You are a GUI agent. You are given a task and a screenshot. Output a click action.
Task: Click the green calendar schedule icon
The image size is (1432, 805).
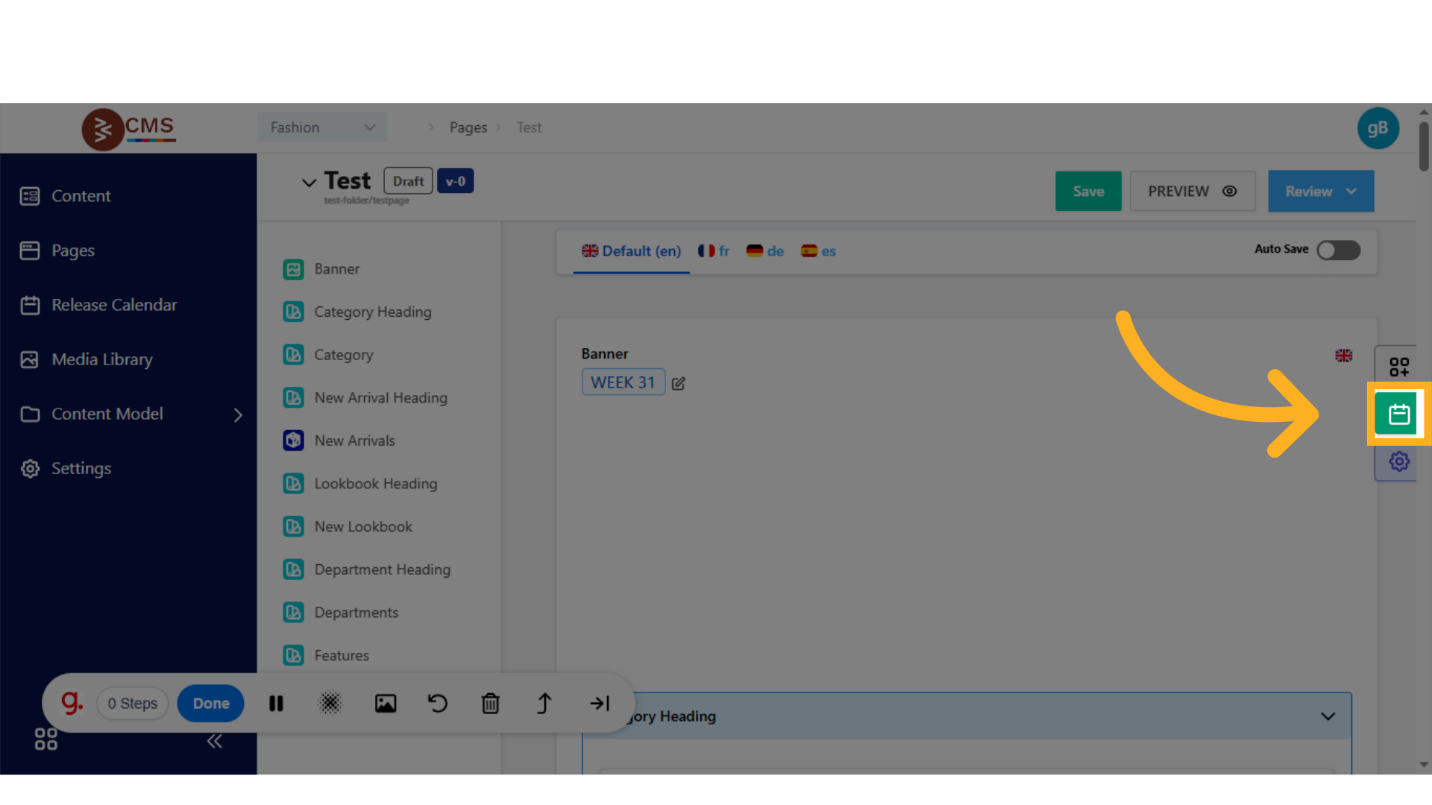pyautogui.click(x=1398, y=414)
